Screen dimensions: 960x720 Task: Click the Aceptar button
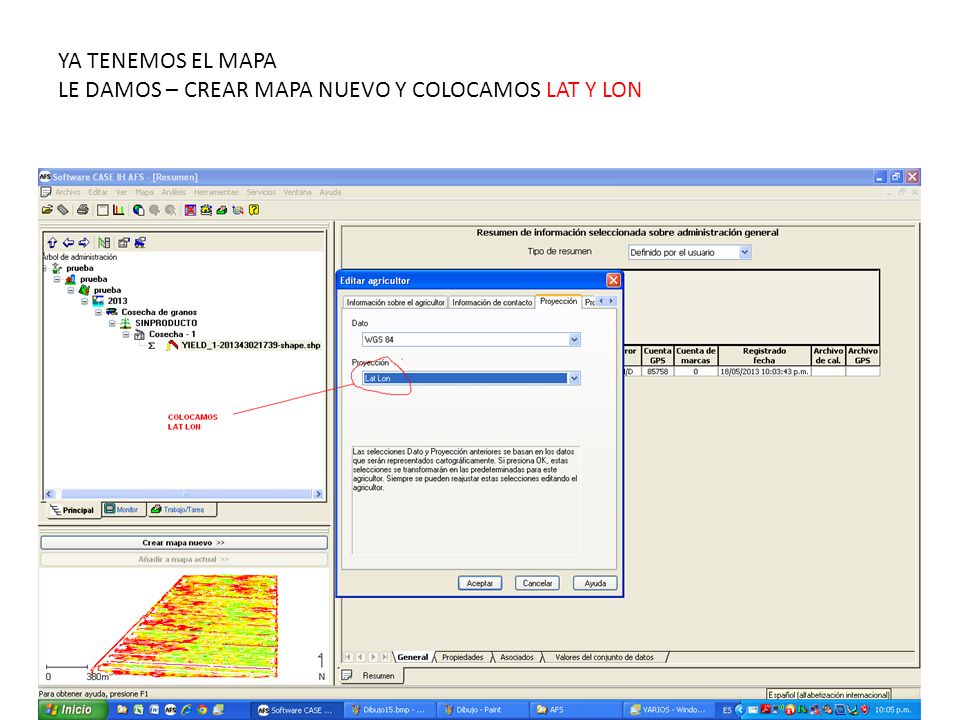[x=480, y=583]
